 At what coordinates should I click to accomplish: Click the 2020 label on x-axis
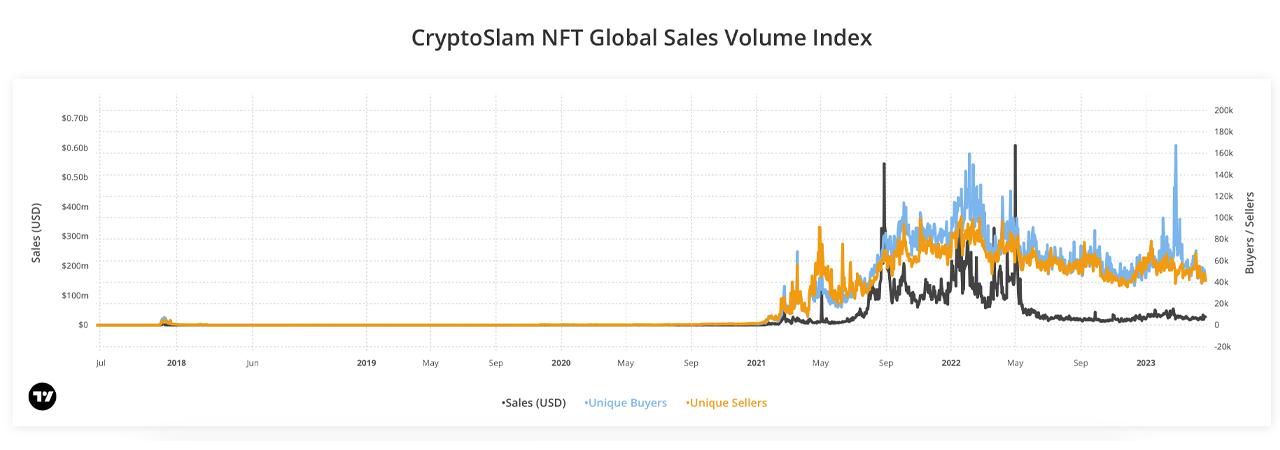[x=561, y=363]
